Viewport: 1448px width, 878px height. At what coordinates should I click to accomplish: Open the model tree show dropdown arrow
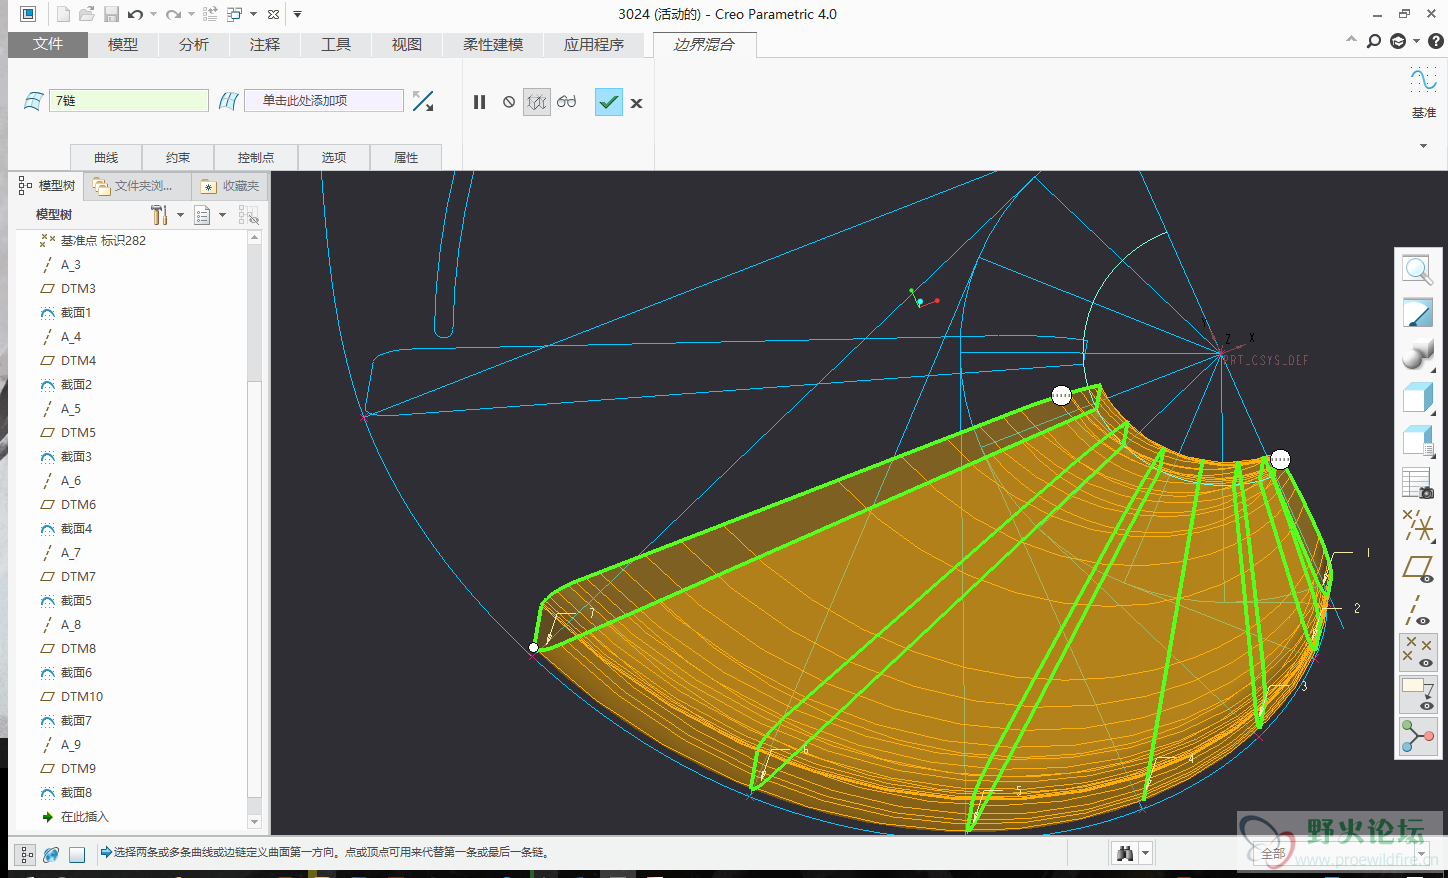pos(222,215)
